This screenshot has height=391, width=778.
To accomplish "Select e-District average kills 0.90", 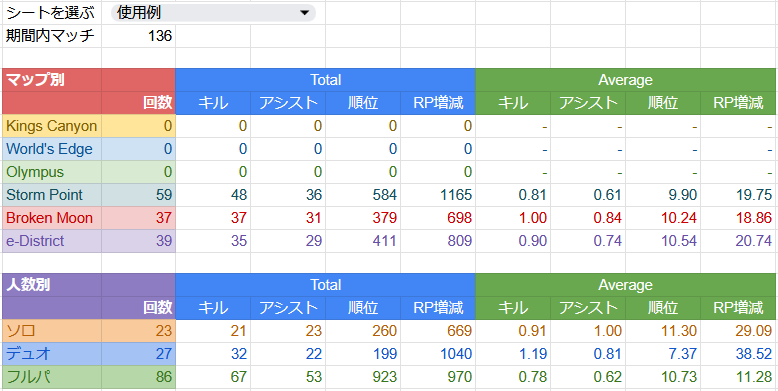I will (x=513, y=241).
